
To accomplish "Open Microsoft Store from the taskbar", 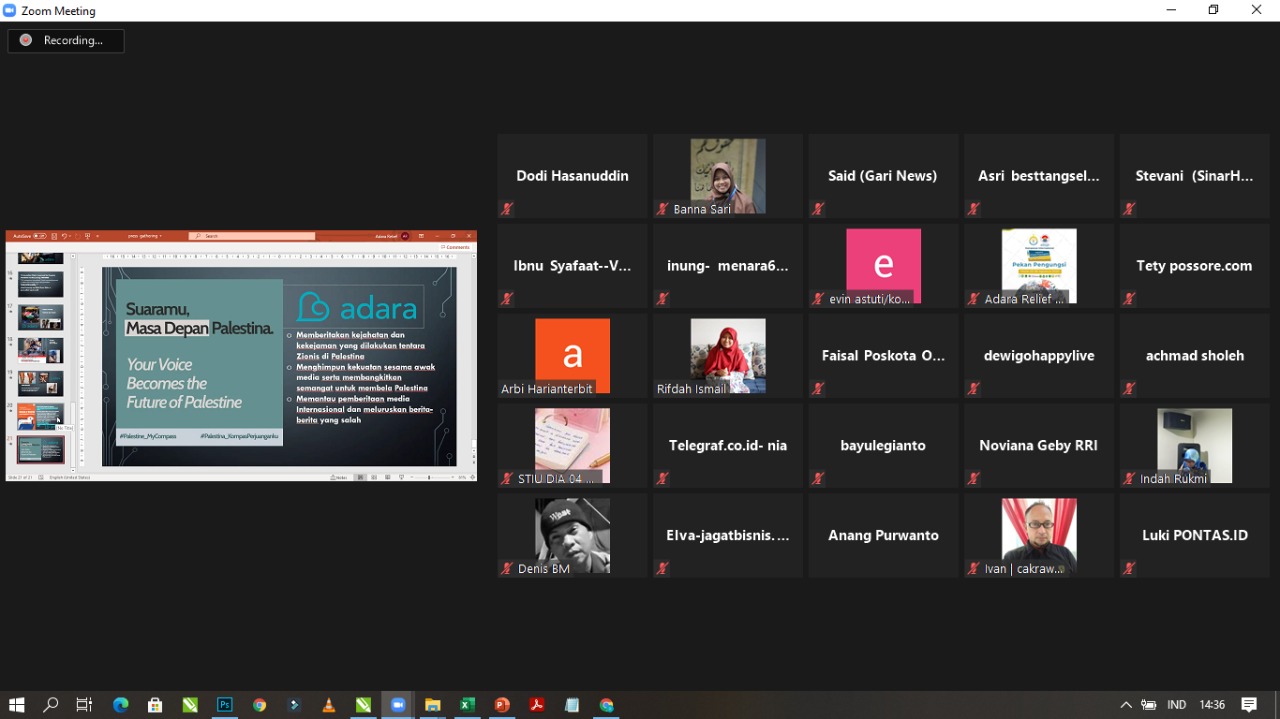I will 155,705.
